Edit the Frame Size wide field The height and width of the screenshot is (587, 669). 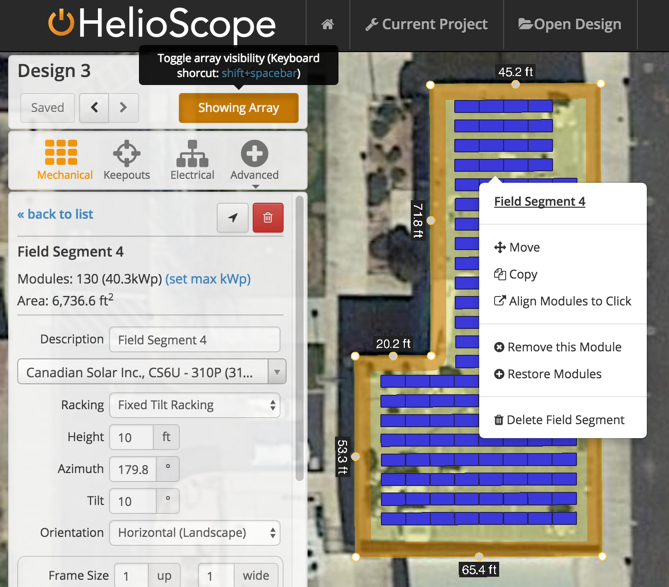coord(216,576)
